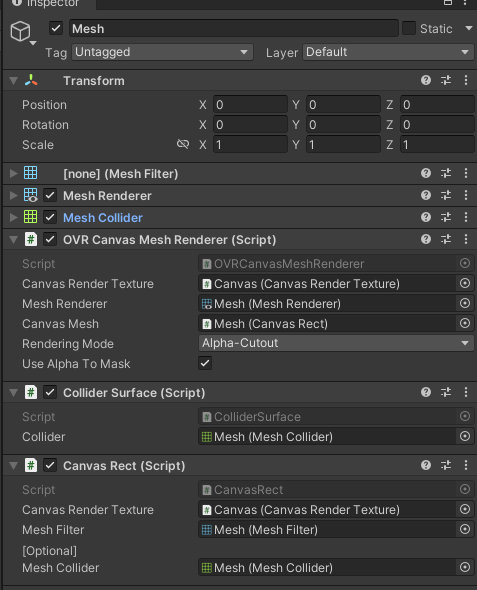Click the Scale Z value field
The height and width of the screenshot is (590, 477).
click(437, 144)
